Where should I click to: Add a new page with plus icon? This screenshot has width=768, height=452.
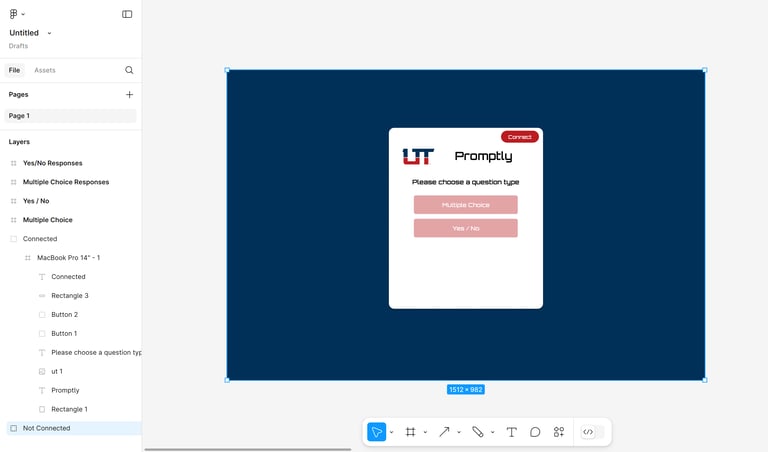129,95
